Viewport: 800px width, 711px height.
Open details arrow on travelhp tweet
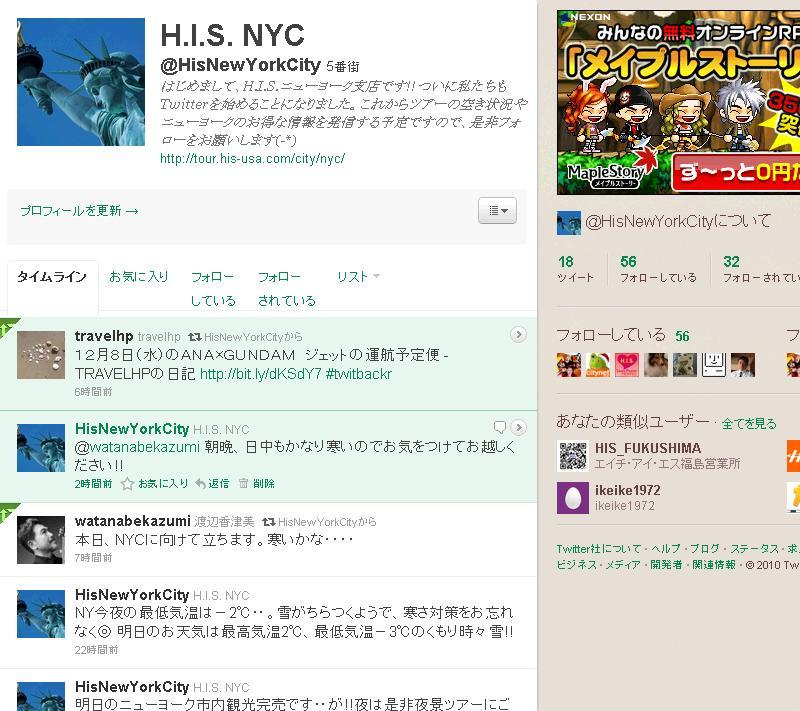click(x=518, y=335)
